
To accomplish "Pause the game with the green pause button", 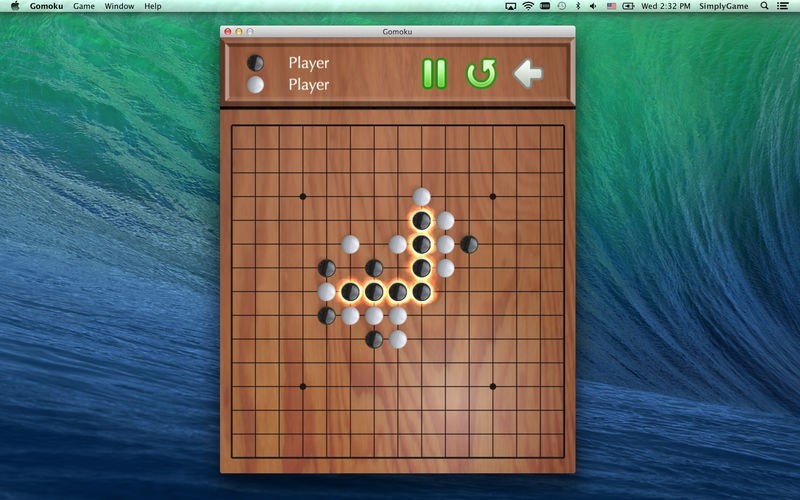I will pos(434,73).
